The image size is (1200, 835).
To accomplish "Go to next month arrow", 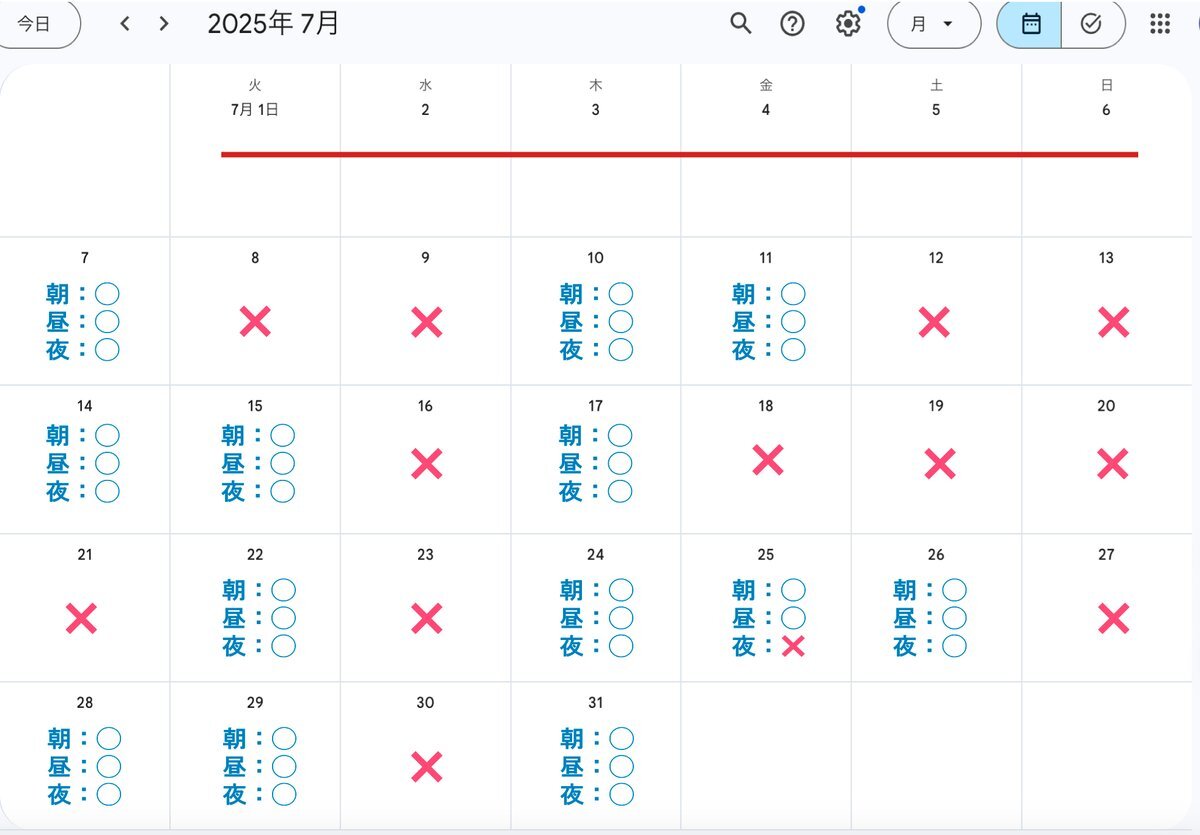I will point(164,24).
